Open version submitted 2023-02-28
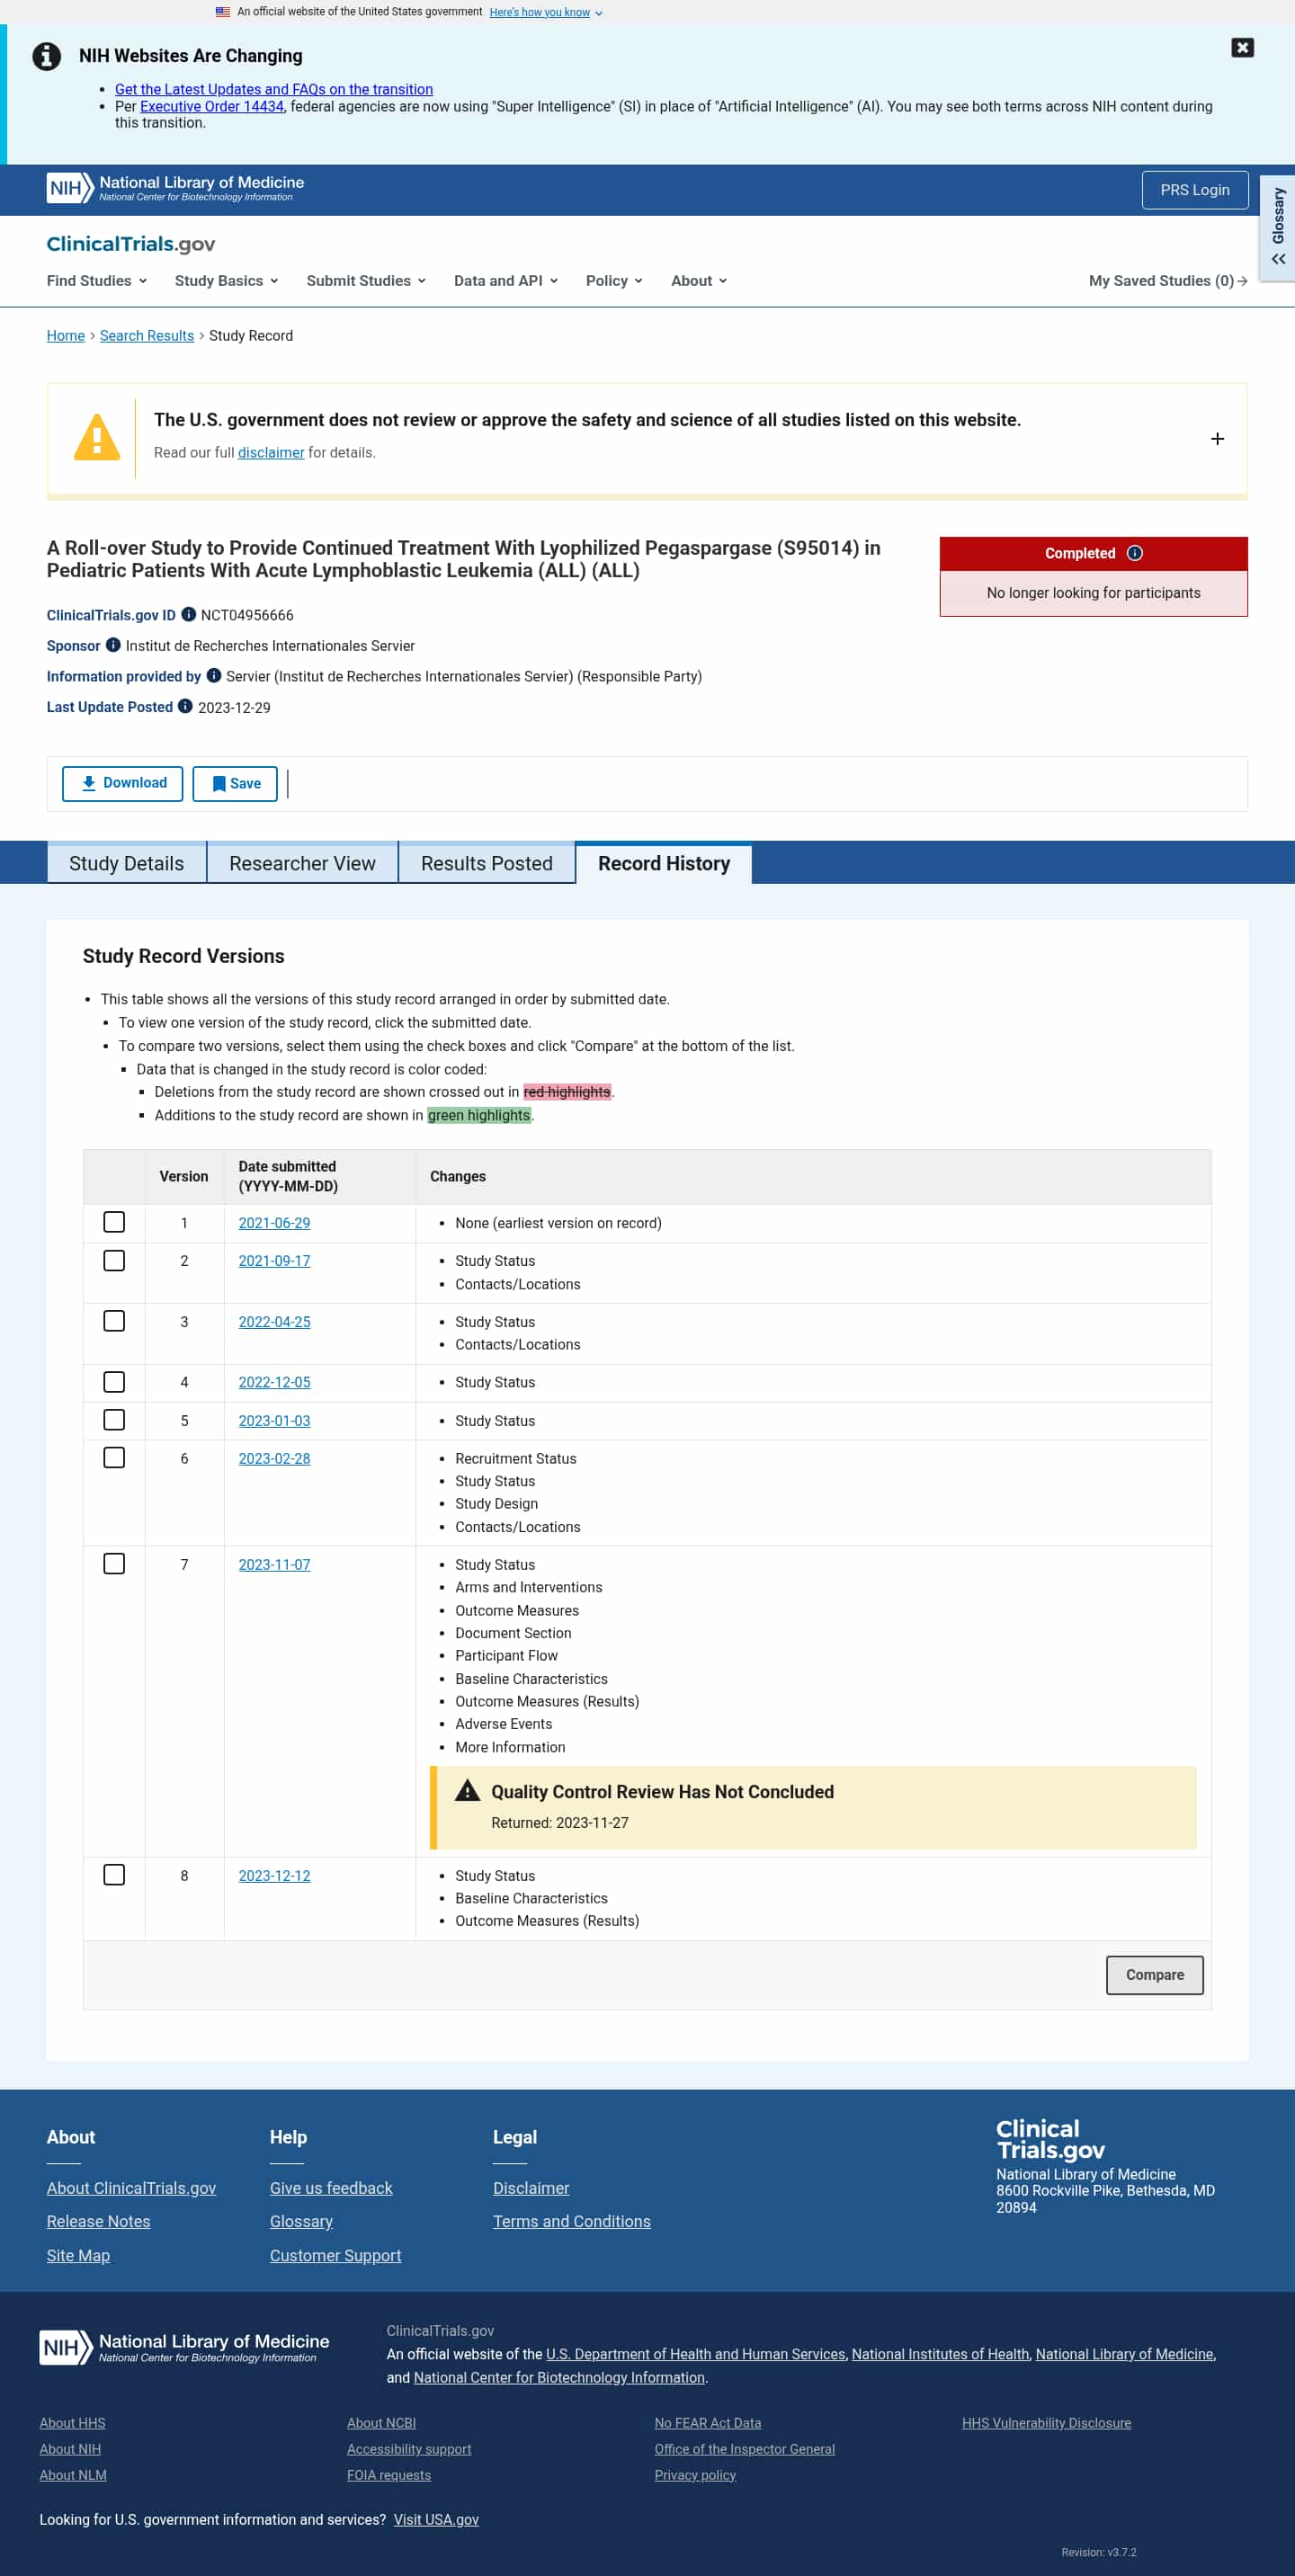 coord(274,1458)
